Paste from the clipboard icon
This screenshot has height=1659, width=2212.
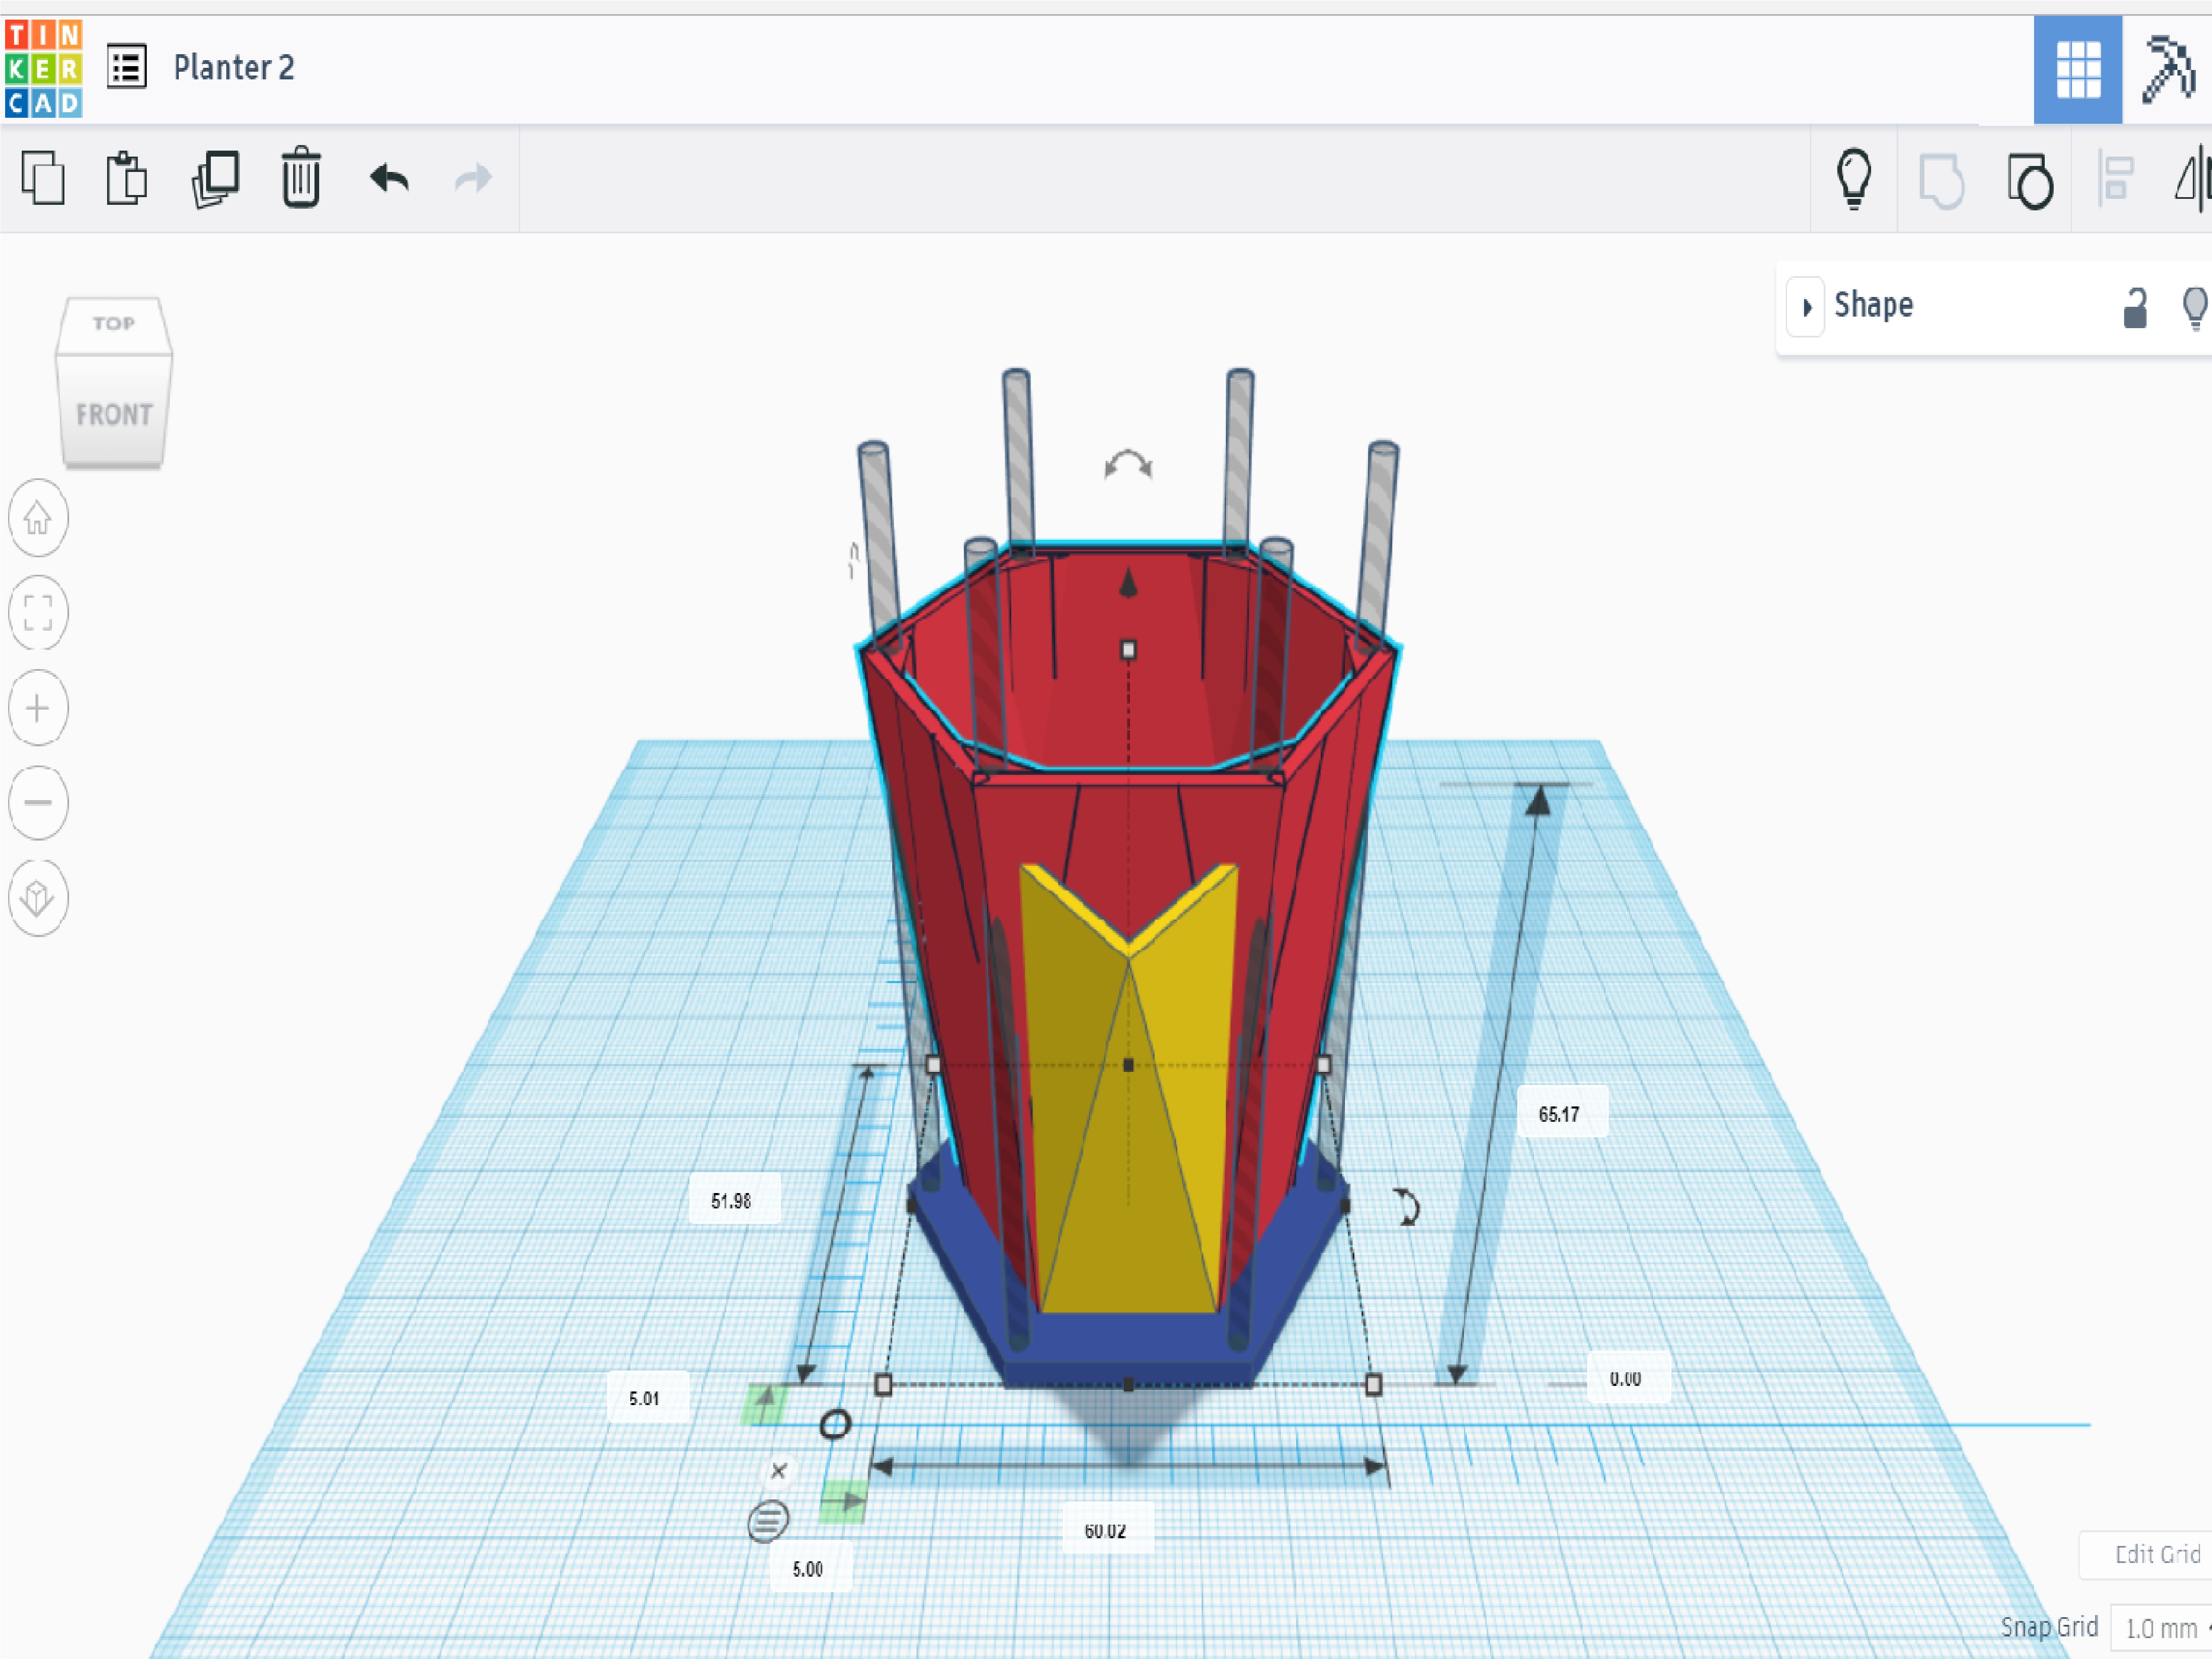(127, 179)
